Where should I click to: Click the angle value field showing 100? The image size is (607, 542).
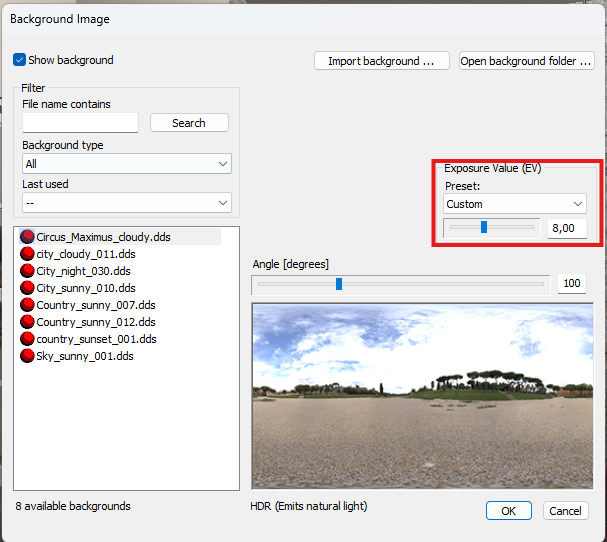coord(572,283)
